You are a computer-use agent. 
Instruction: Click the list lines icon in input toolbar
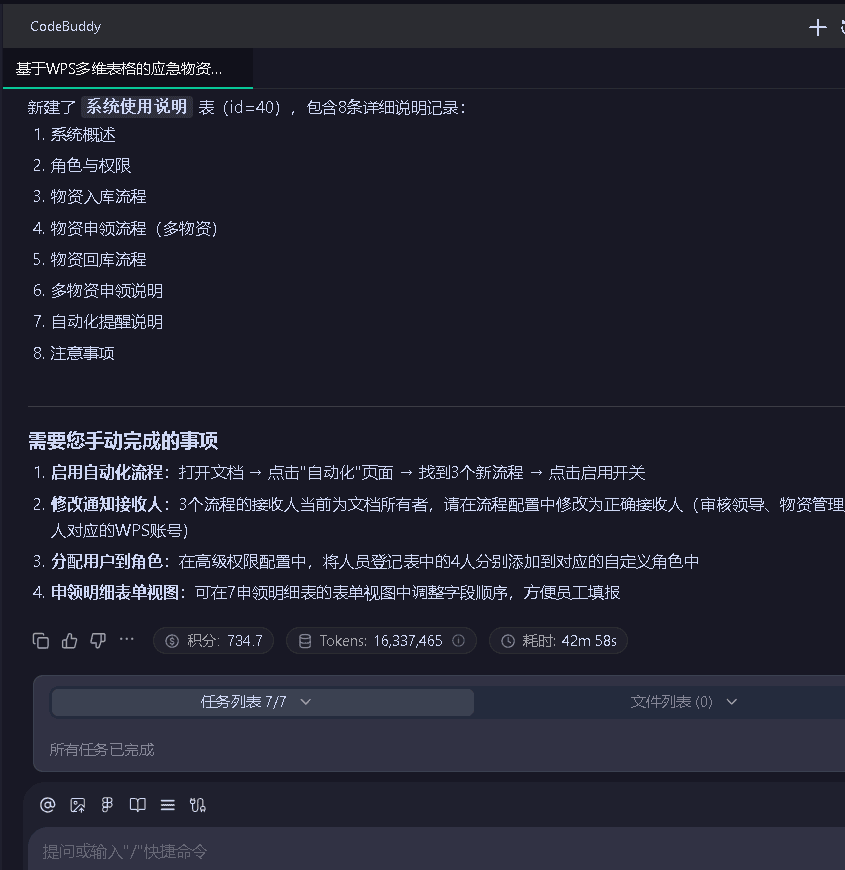click(168, 805)
